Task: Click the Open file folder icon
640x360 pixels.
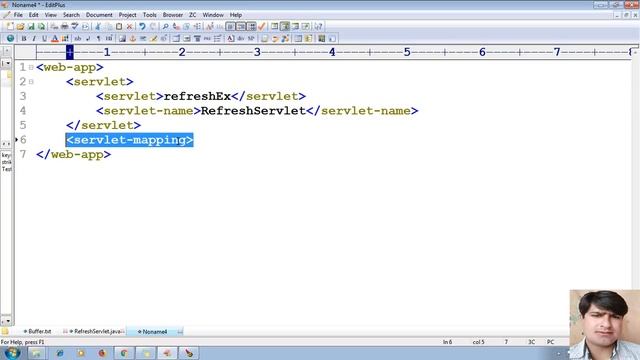Action: point(20,26)
